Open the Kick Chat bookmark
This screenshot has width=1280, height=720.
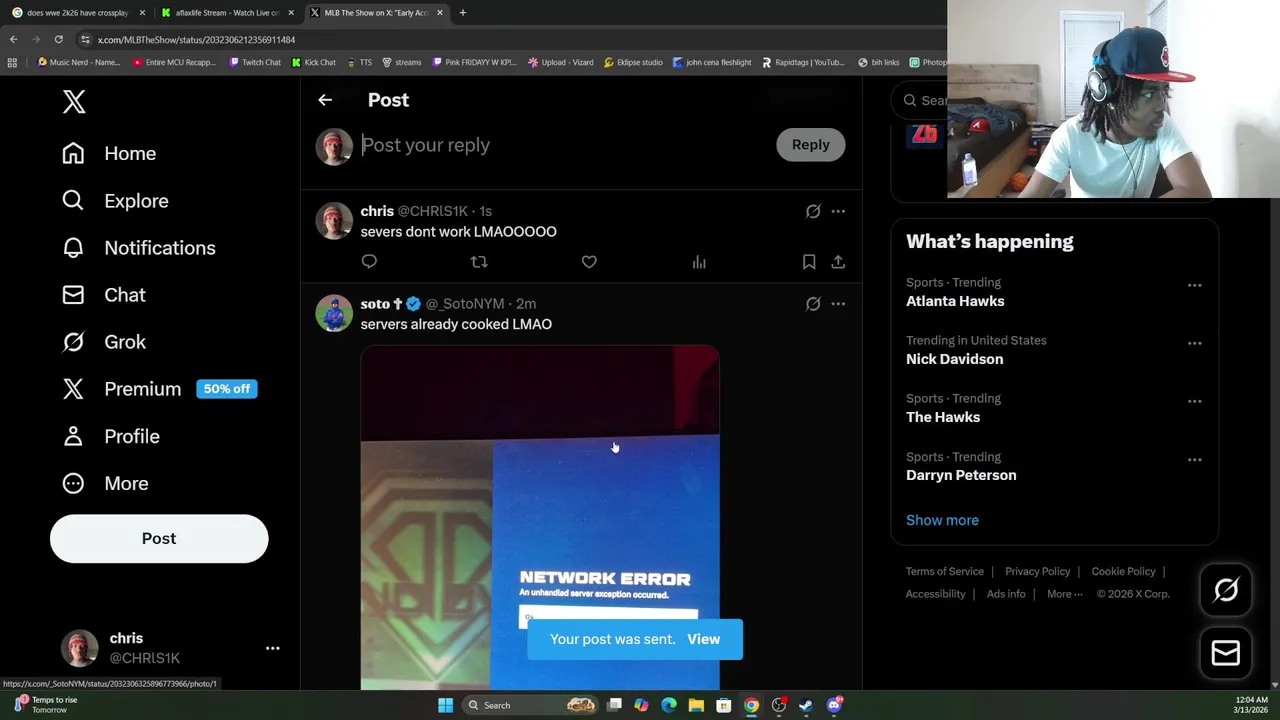314,62
